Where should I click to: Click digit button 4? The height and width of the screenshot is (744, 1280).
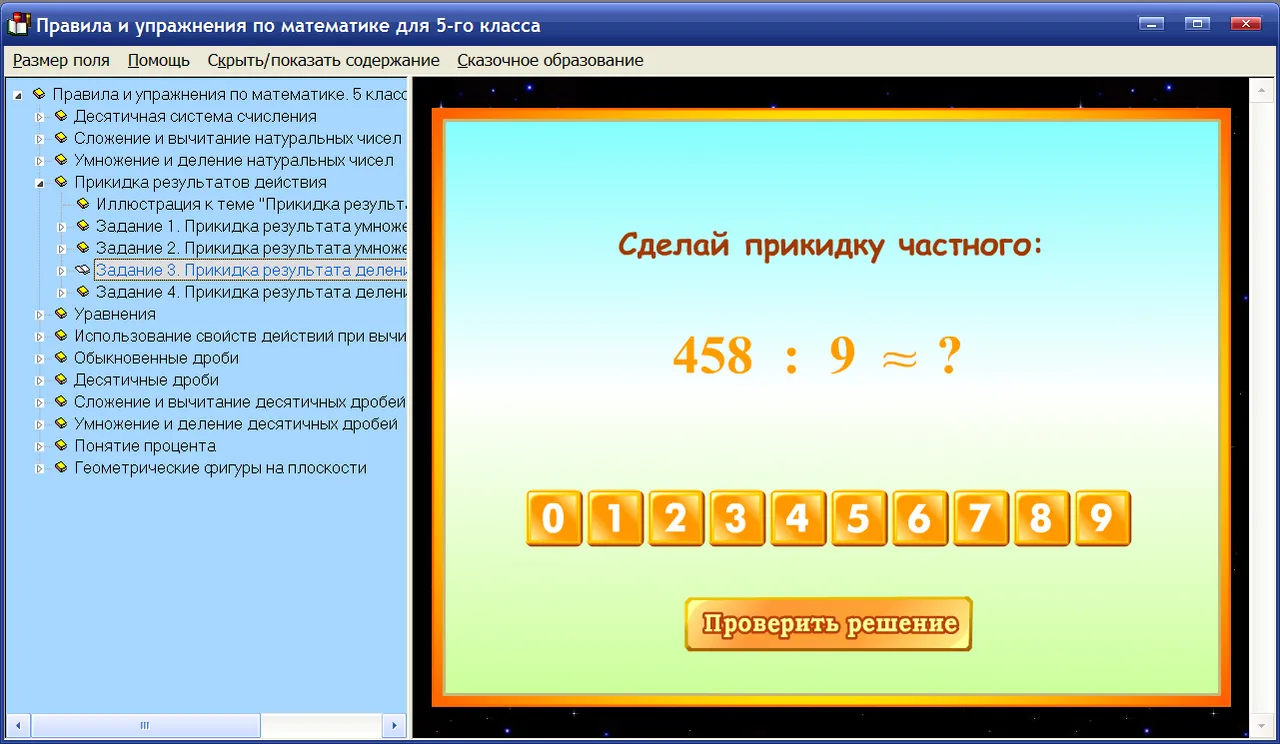coord(798,518)
